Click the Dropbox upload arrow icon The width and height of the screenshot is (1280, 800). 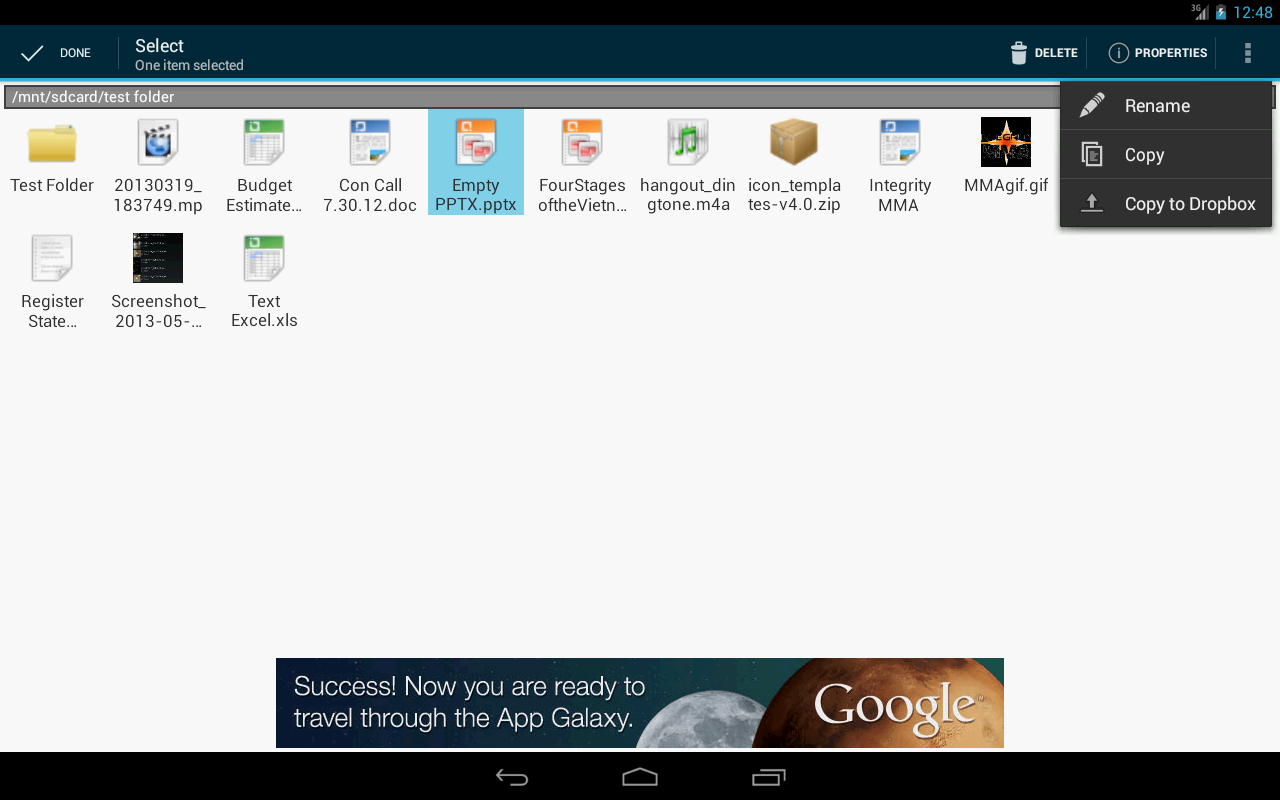[x=1092, y=203]
